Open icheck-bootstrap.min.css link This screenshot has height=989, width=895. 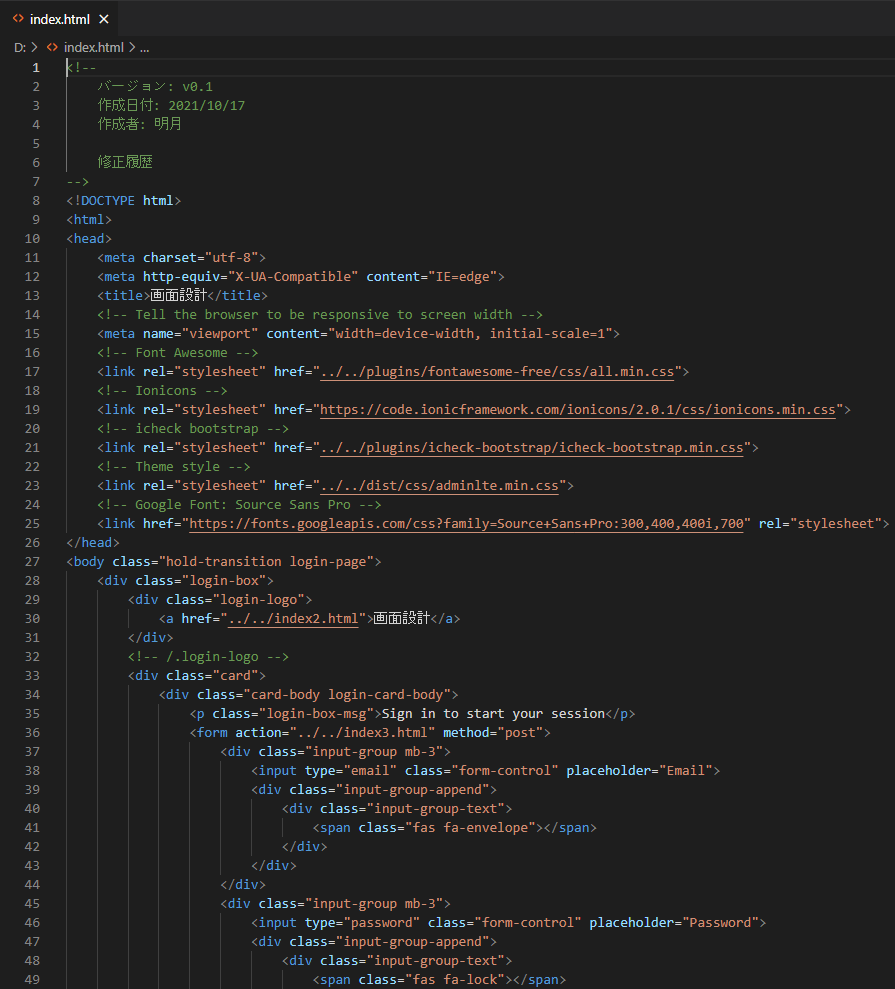coord(532,447)
